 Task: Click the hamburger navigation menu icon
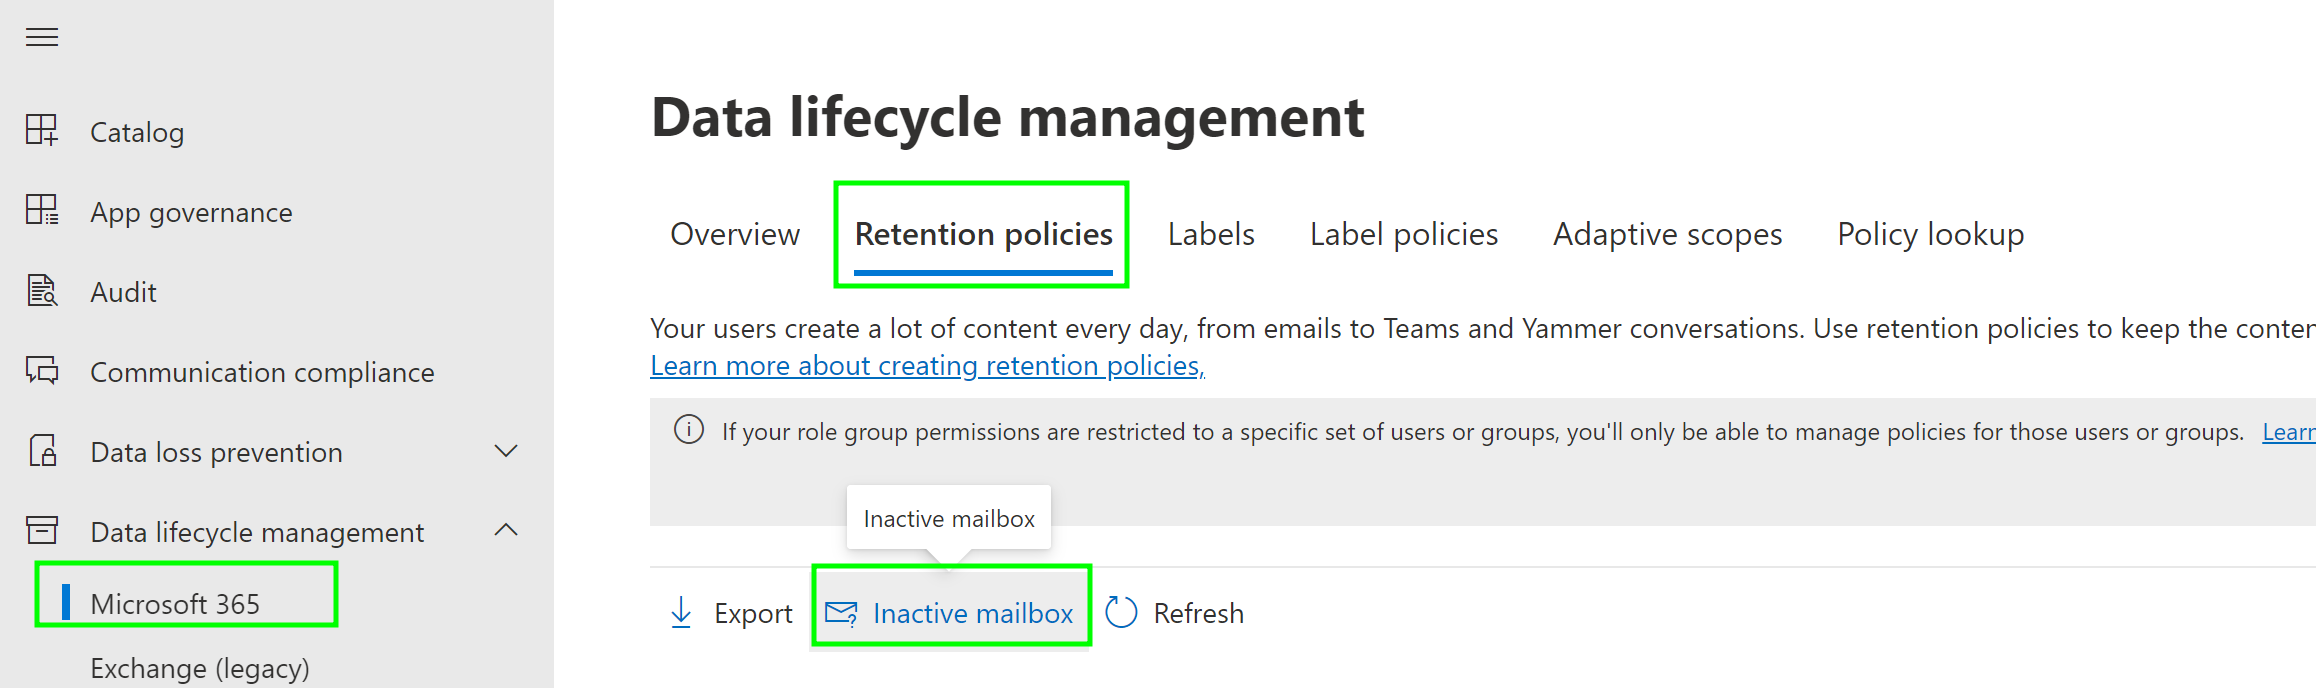click(x=42, y=38)
